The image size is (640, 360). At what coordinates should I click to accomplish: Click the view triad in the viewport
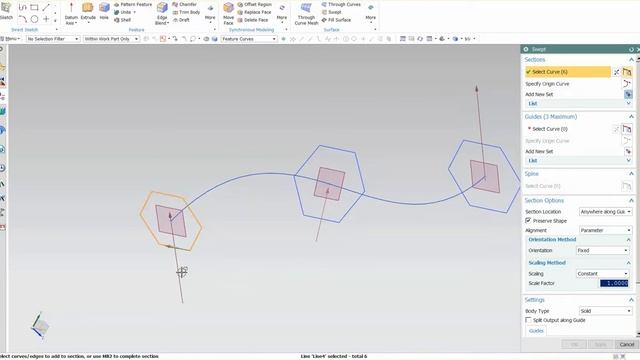click(40, 326)
